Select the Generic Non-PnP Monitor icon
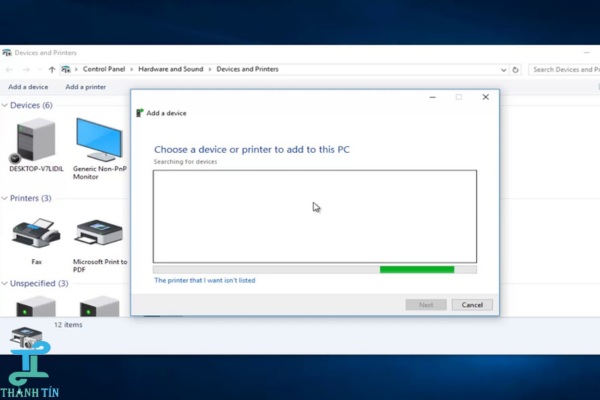Image resolution: width=600 pixels, height=400 pixels. [99, 140]
